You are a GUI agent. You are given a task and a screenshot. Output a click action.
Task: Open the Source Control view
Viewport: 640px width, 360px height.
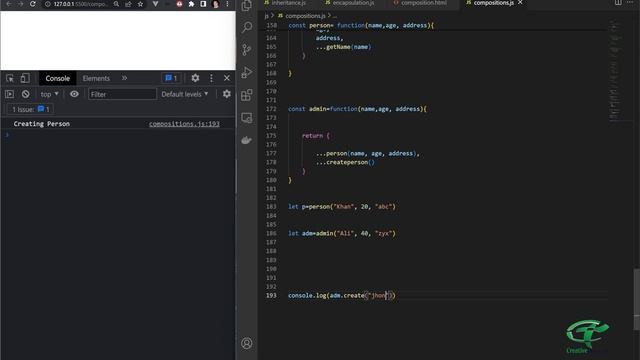[x=247, y=50]
